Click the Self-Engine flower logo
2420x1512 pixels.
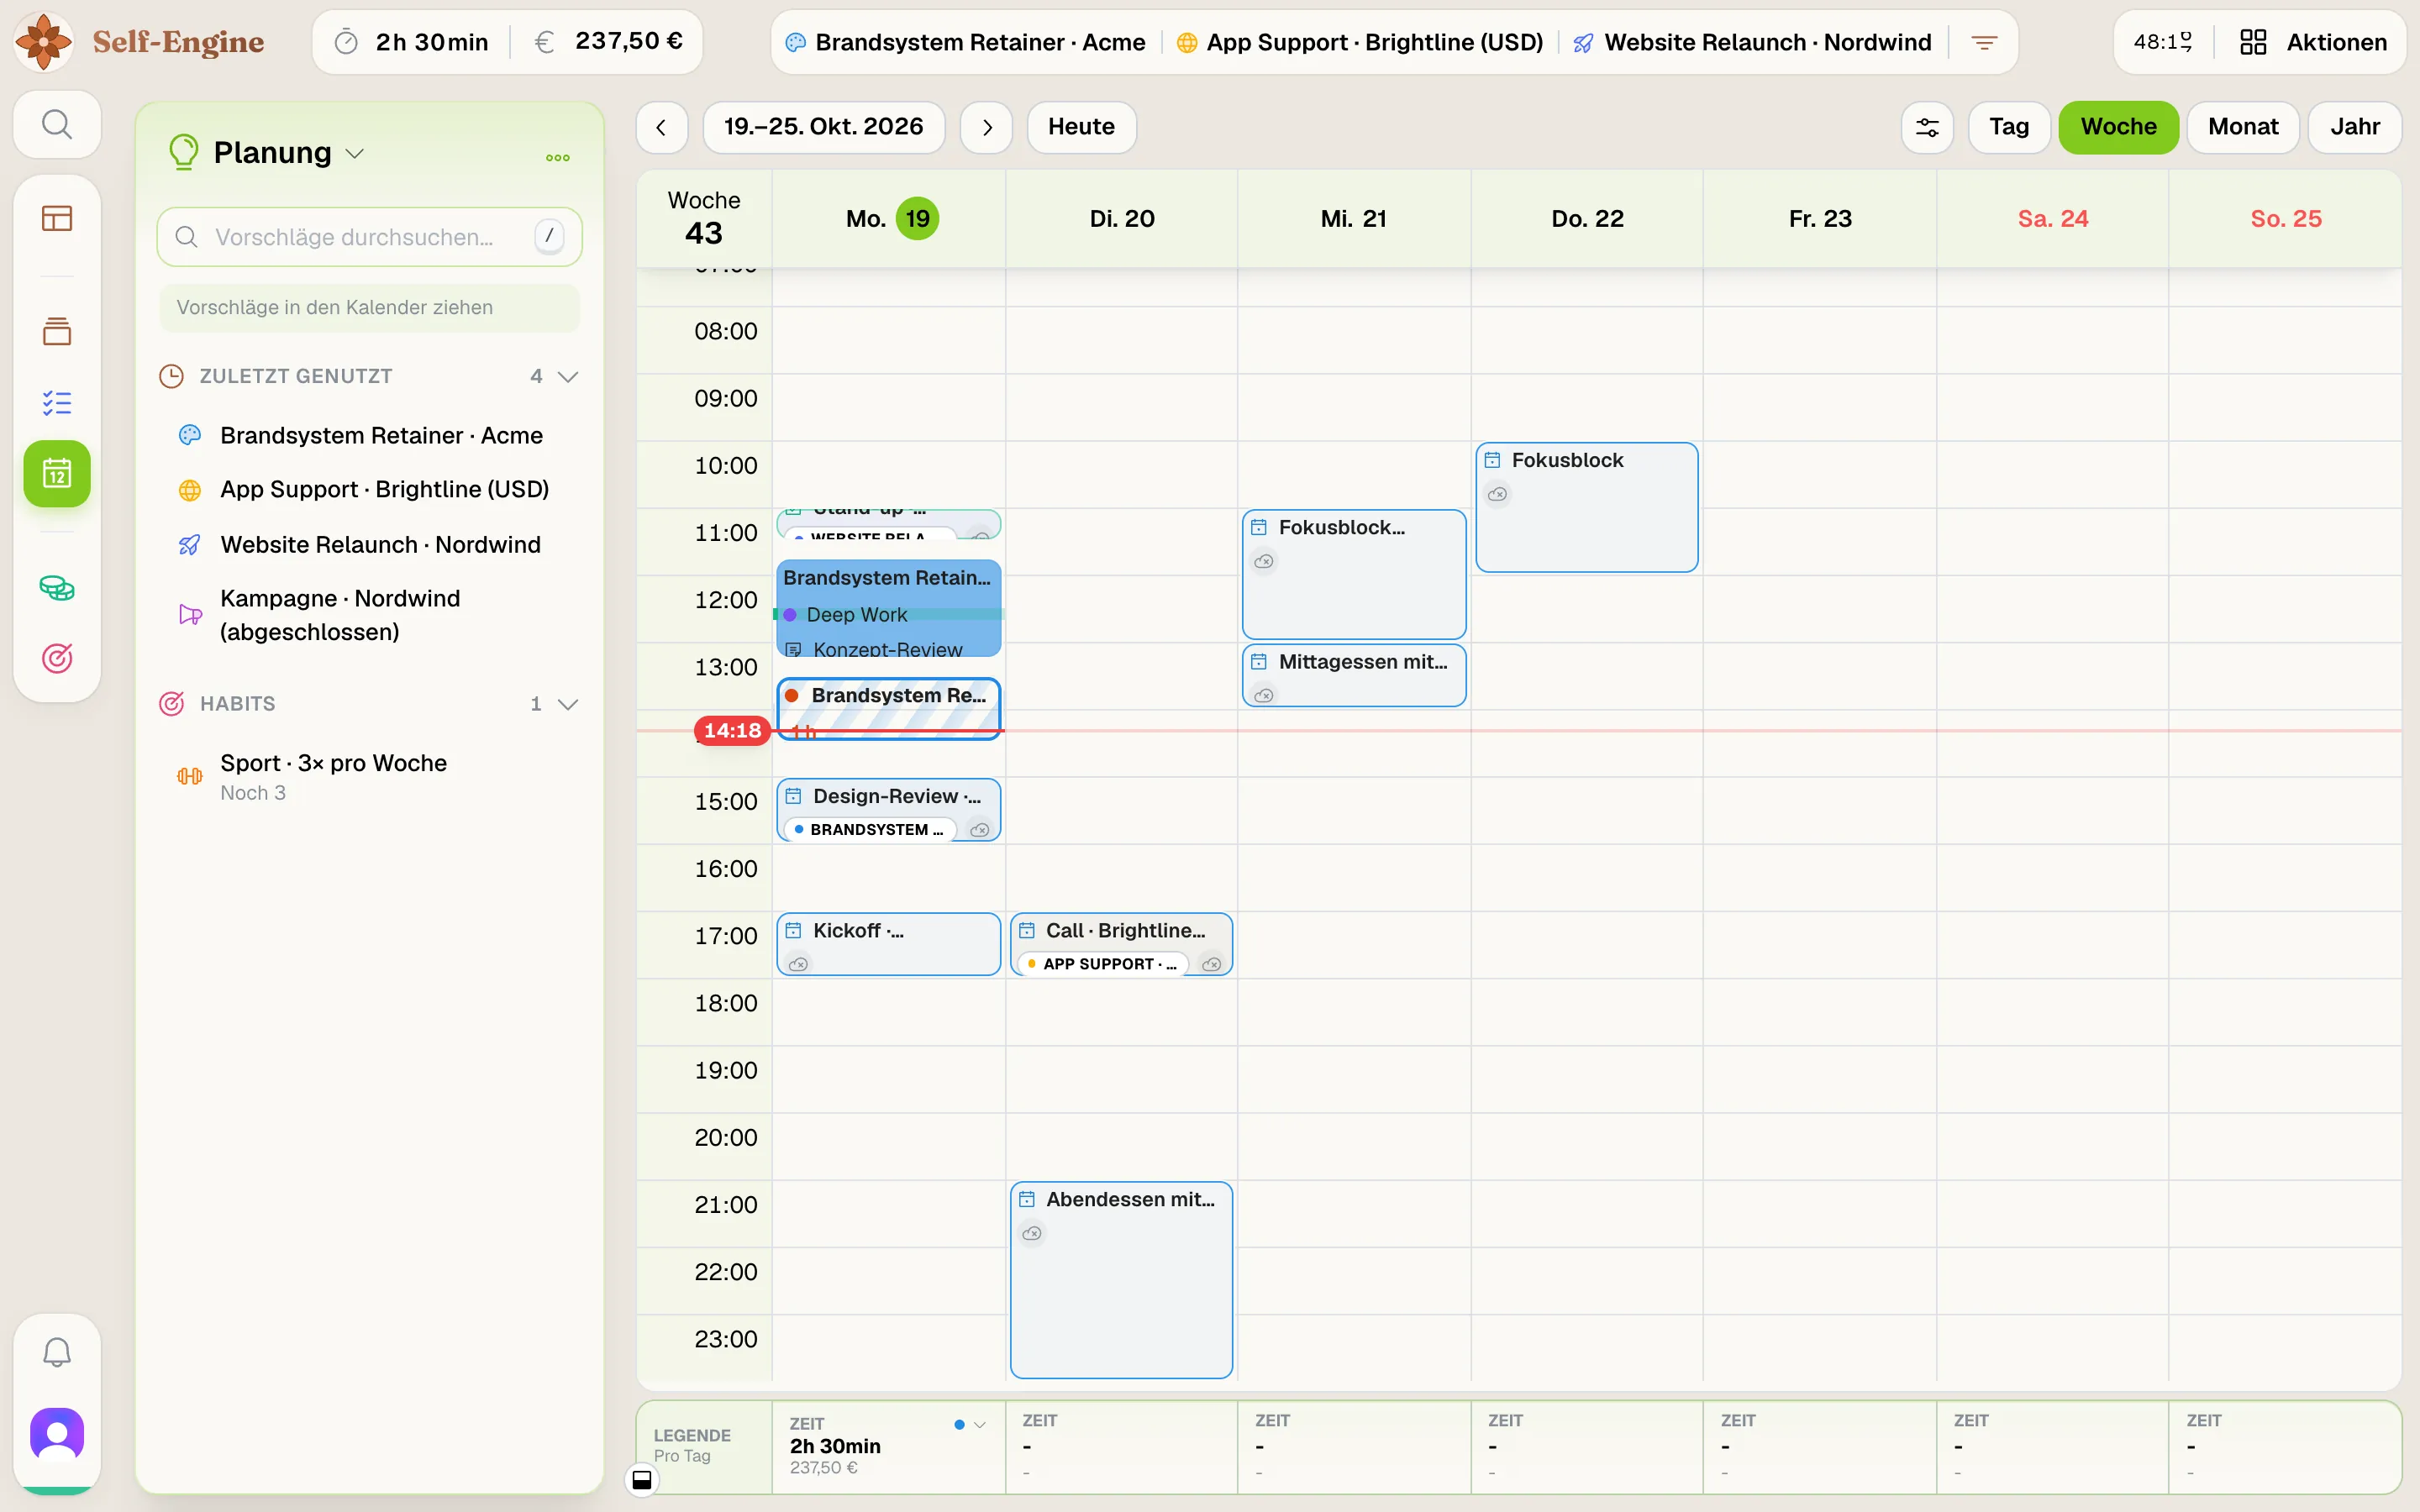tap(43, 42)
